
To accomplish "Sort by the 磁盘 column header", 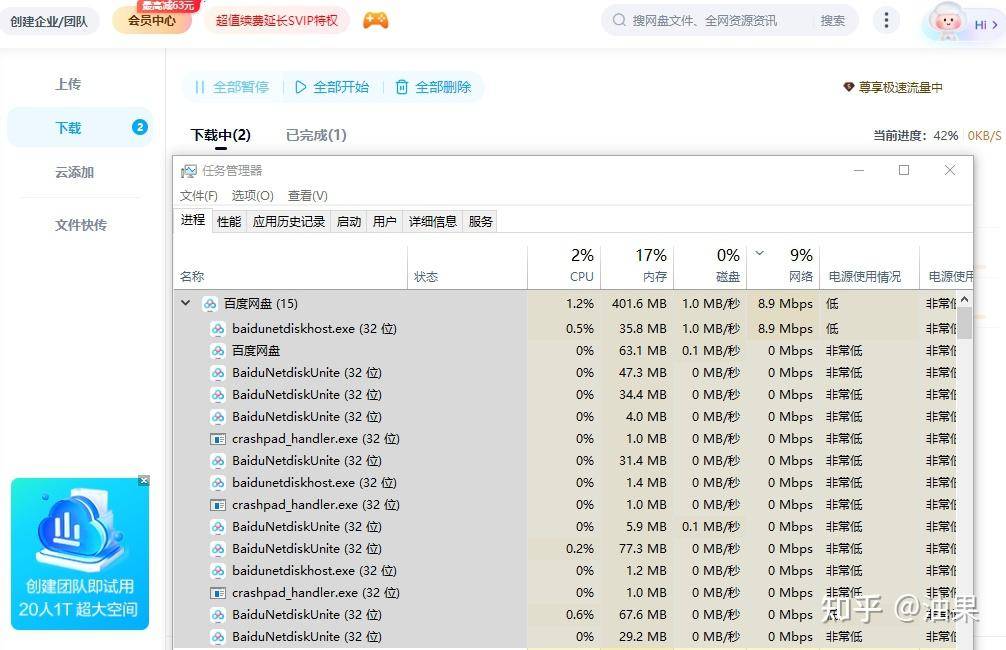I will (x=710, y=265).
